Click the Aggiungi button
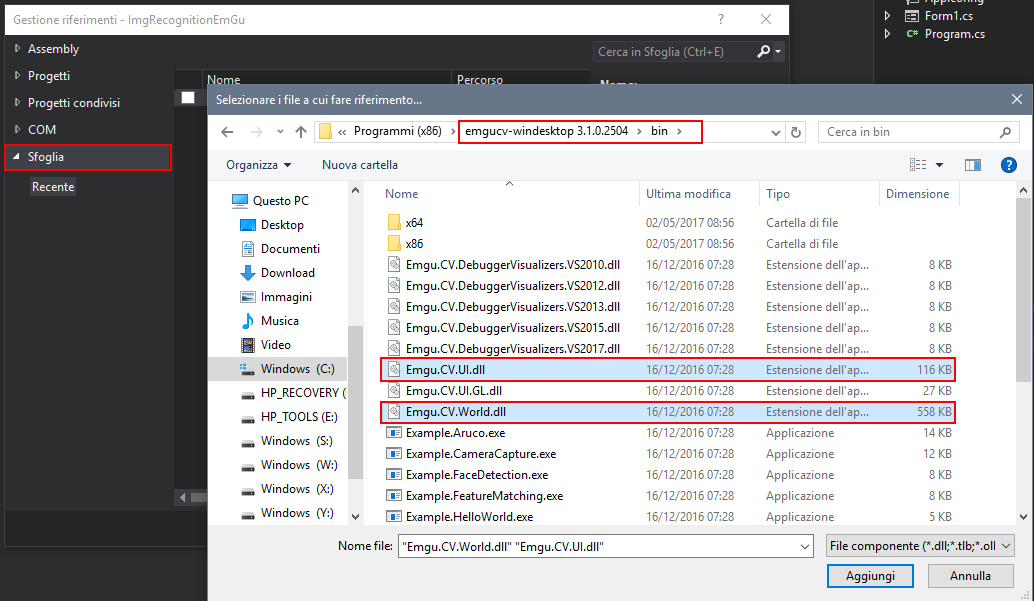Viewport: 1034px width, 601px height. pos(870,576)
